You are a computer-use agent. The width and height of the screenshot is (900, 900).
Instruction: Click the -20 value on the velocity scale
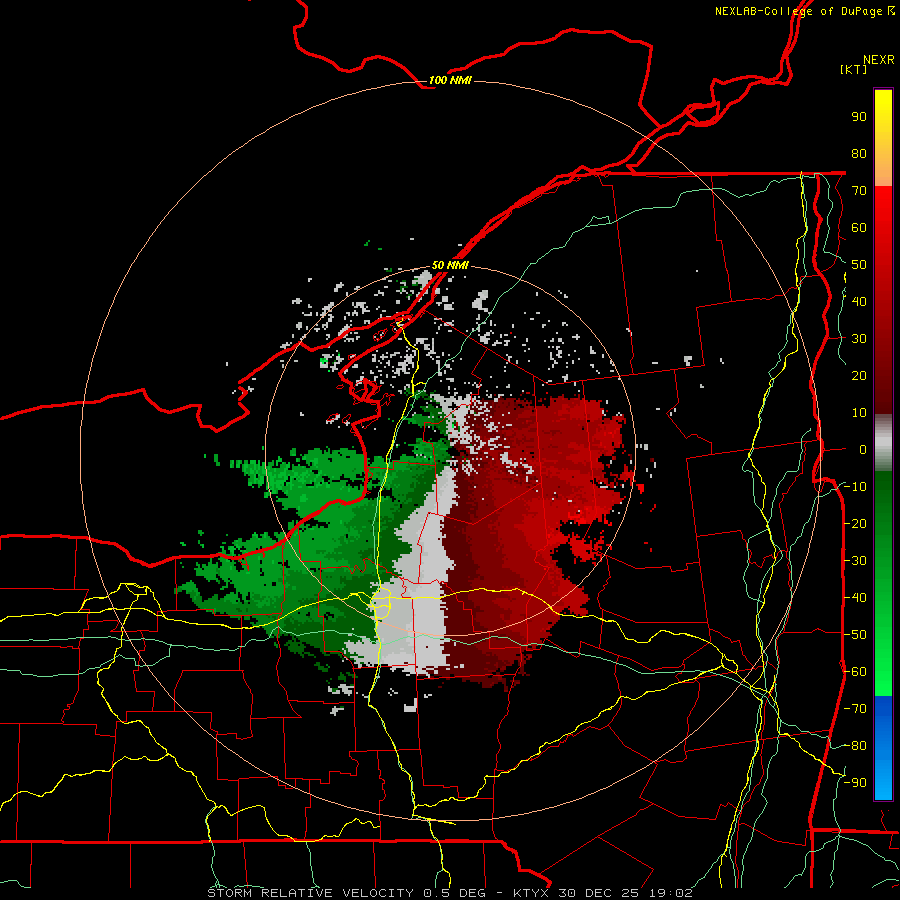(x=855, y=523)
